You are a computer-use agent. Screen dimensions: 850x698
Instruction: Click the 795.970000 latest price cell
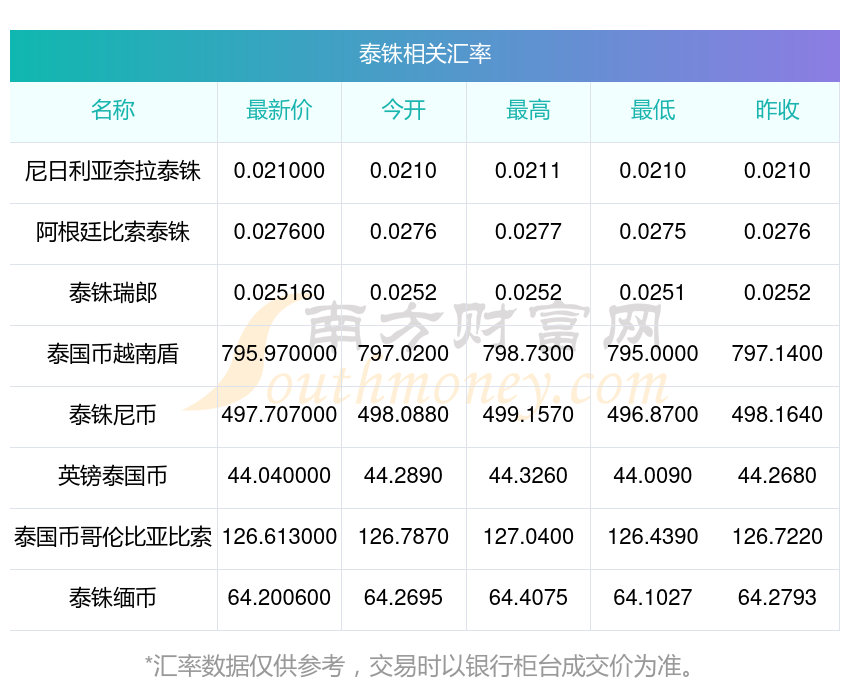tap(279, 354)
